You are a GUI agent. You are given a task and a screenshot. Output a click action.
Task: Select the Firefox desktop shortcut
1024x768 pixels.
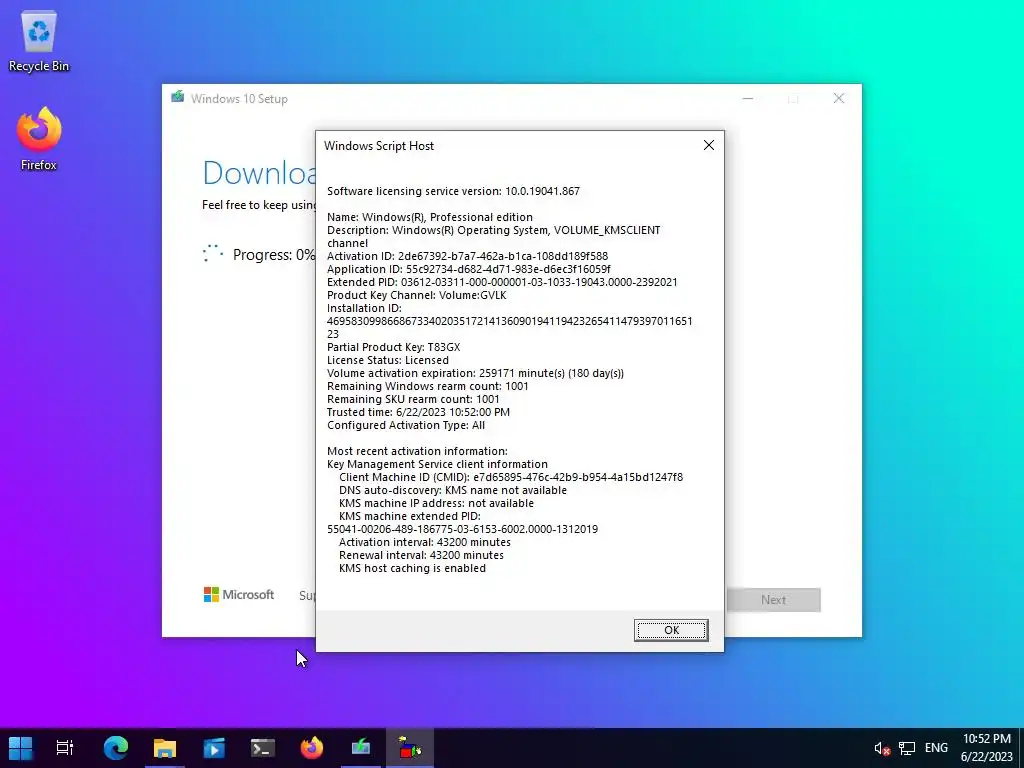pos(39,139)
